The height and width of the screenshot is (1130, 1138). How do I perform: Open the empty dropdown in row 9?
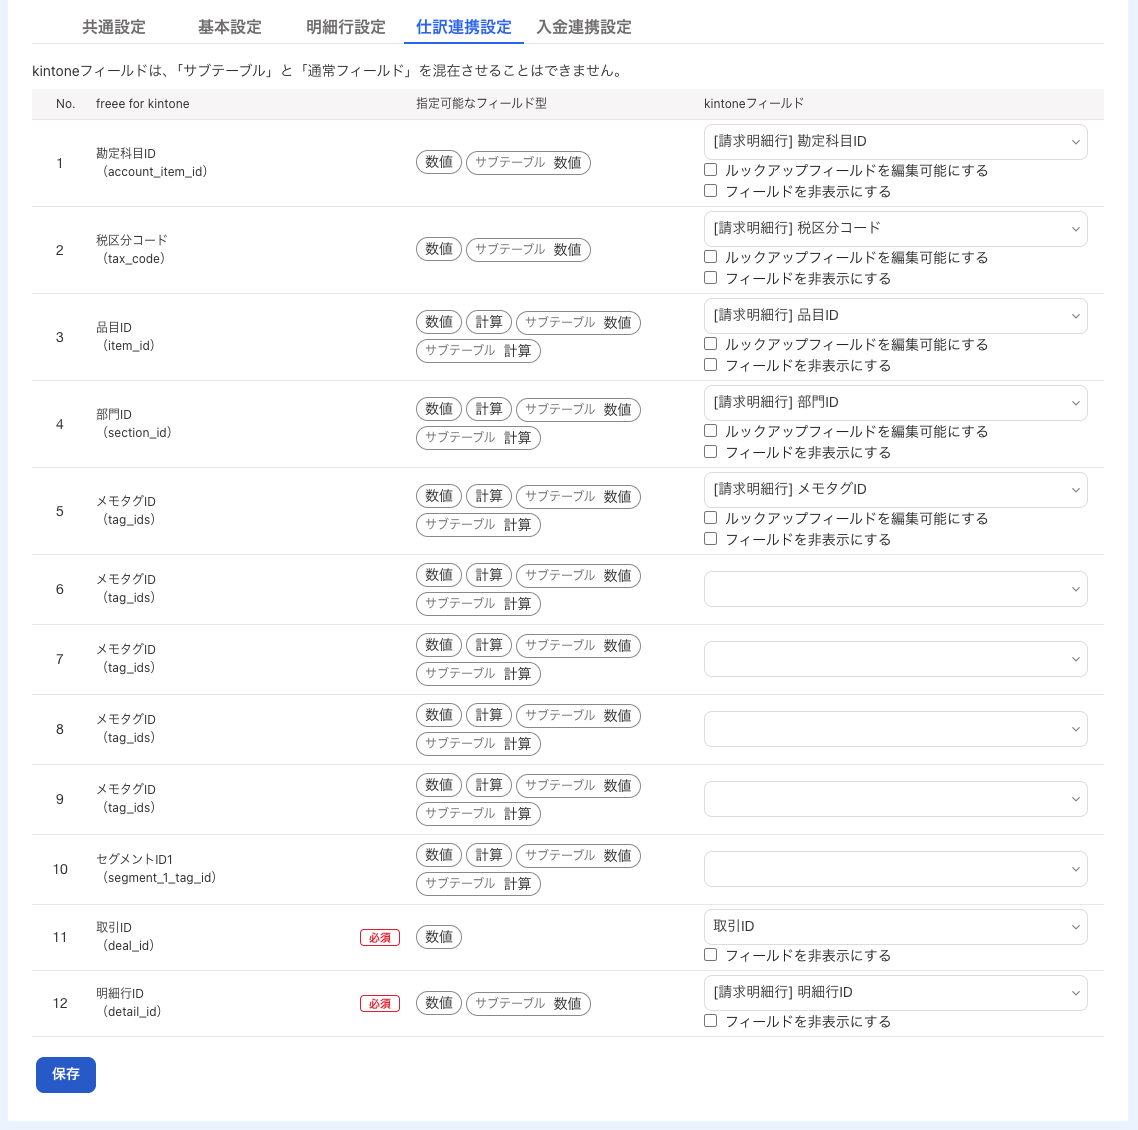coord(895,799)
